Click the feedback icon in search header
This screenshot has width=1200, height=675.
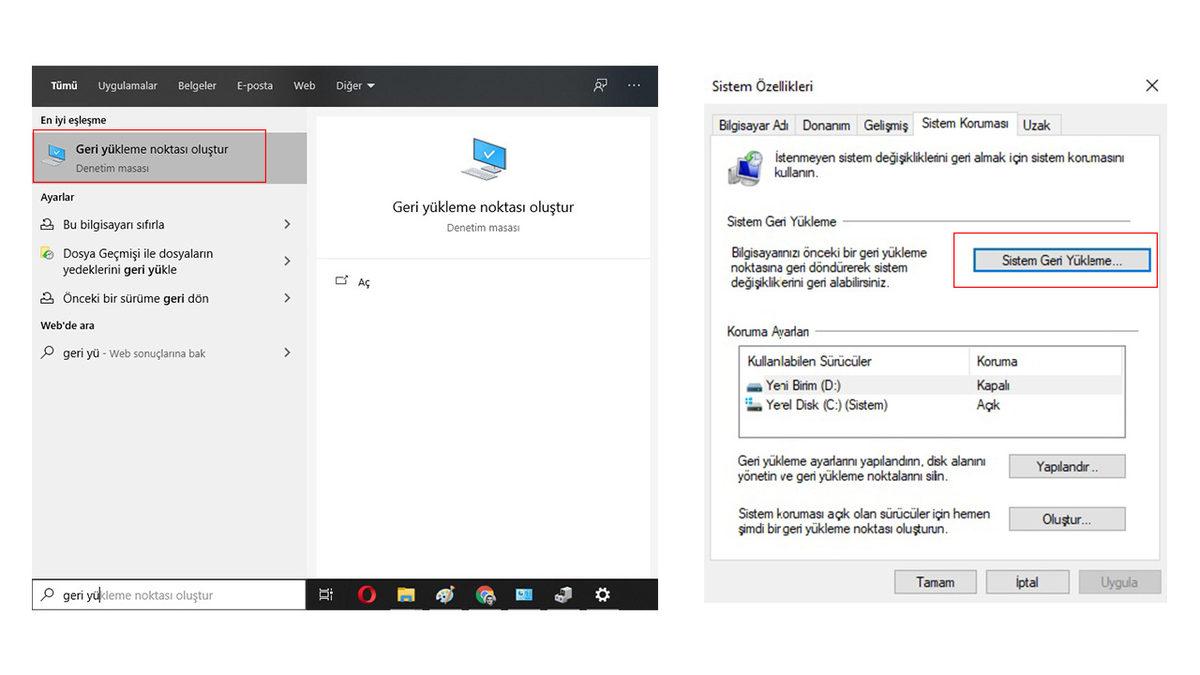click(600, 86)
